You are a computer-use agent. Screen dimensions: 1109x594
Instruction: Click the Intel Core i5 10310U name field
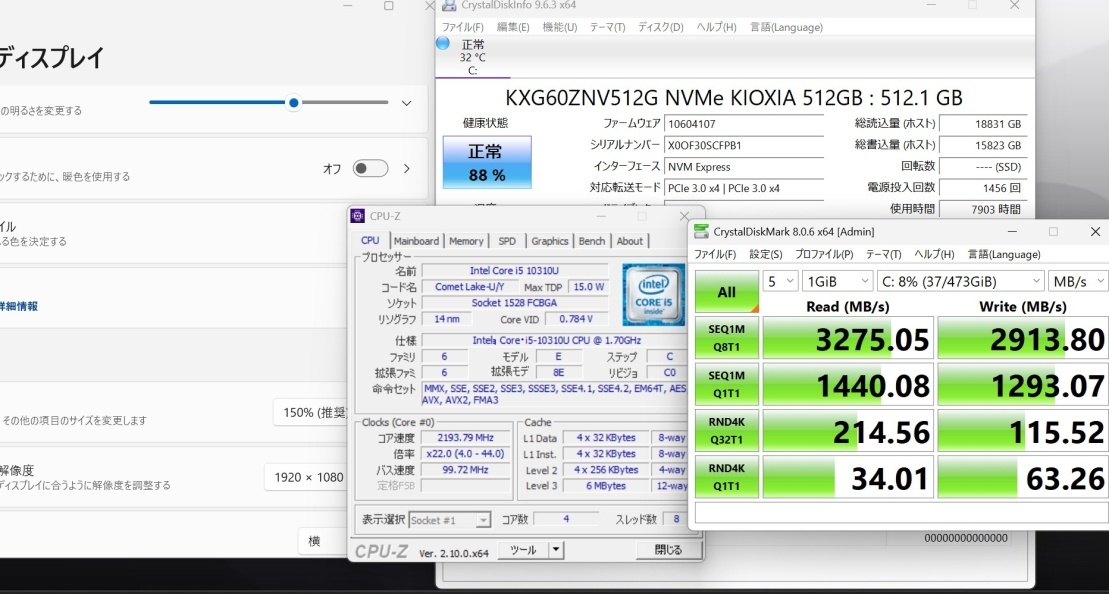coord(515,271)
